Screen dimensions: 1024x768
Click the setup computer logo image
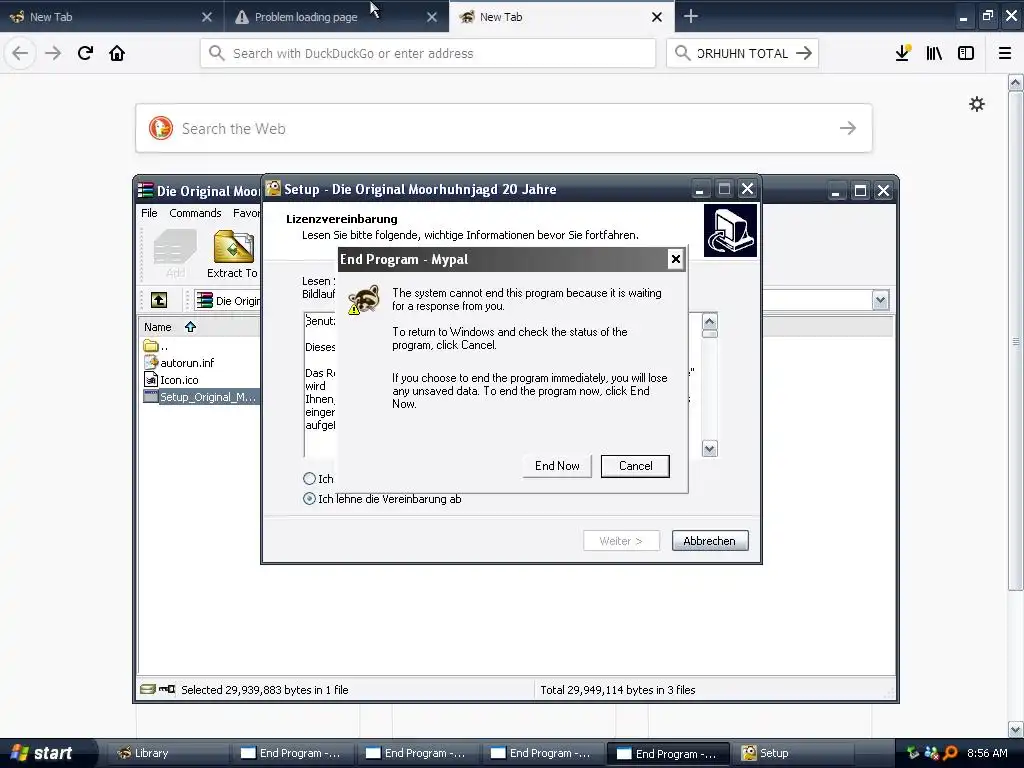[730, 231]
